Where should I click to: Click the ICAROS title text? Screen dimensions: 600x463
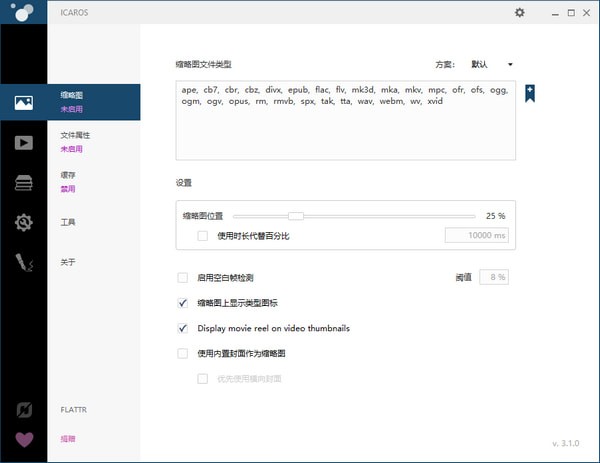pos(74,13)
